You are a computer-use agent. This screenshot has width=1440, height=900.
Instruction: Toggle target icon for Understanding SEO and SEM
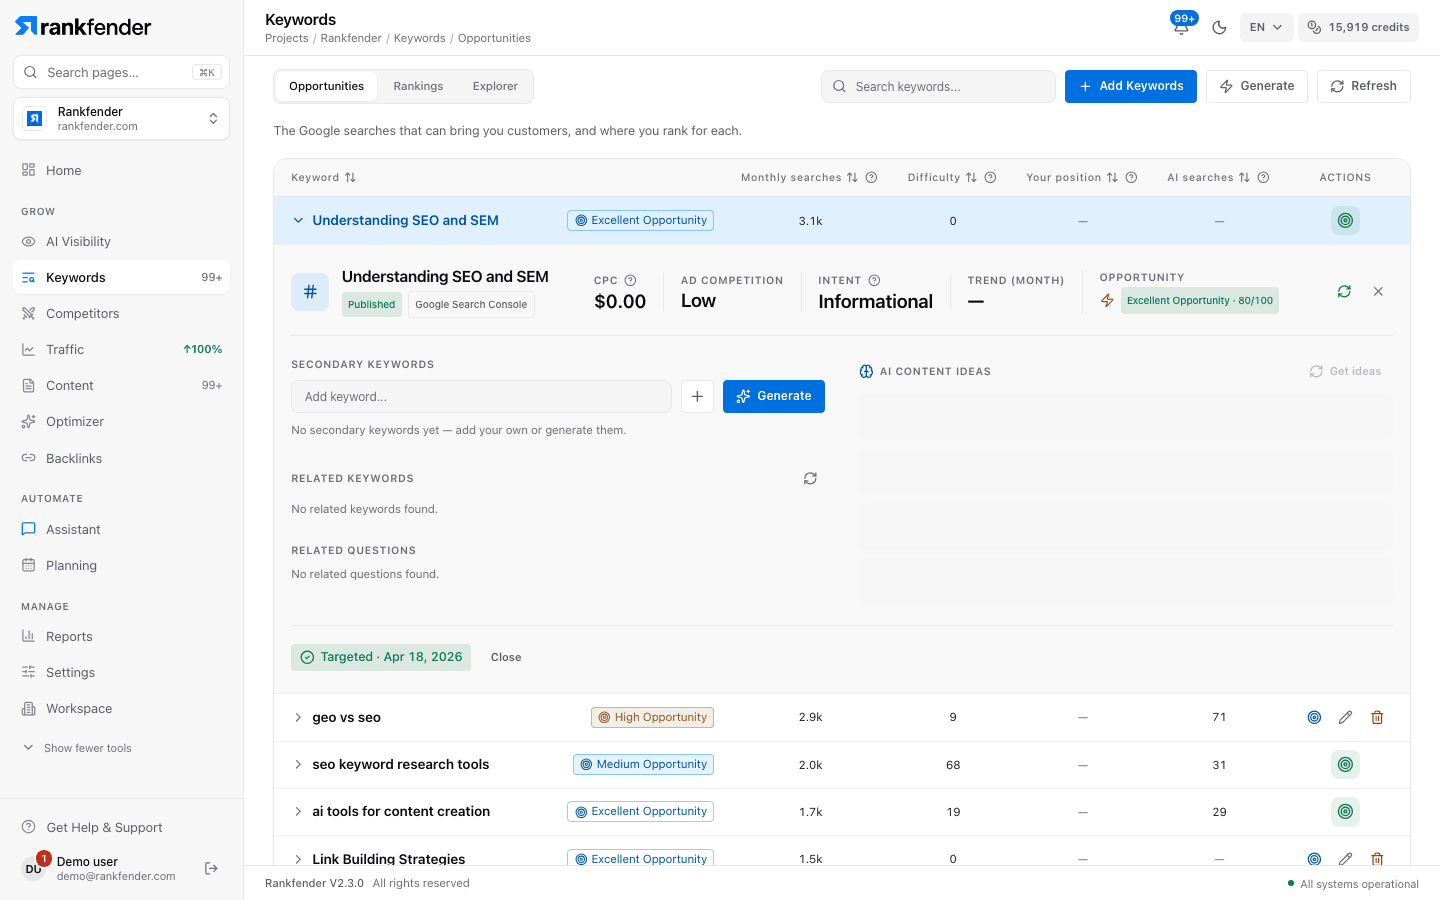tap(1345, 220)
